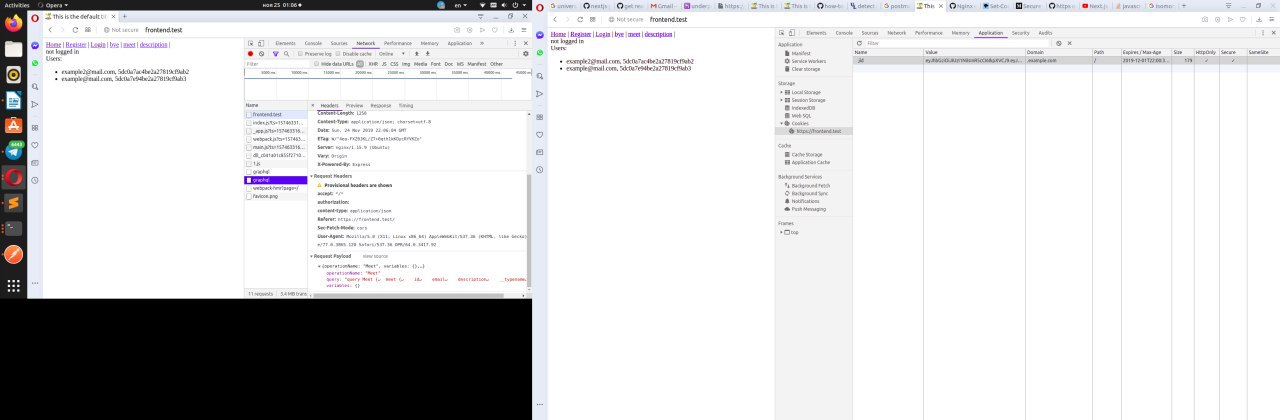
Task: Clear all cookies icon
Action: (1058, 43)
